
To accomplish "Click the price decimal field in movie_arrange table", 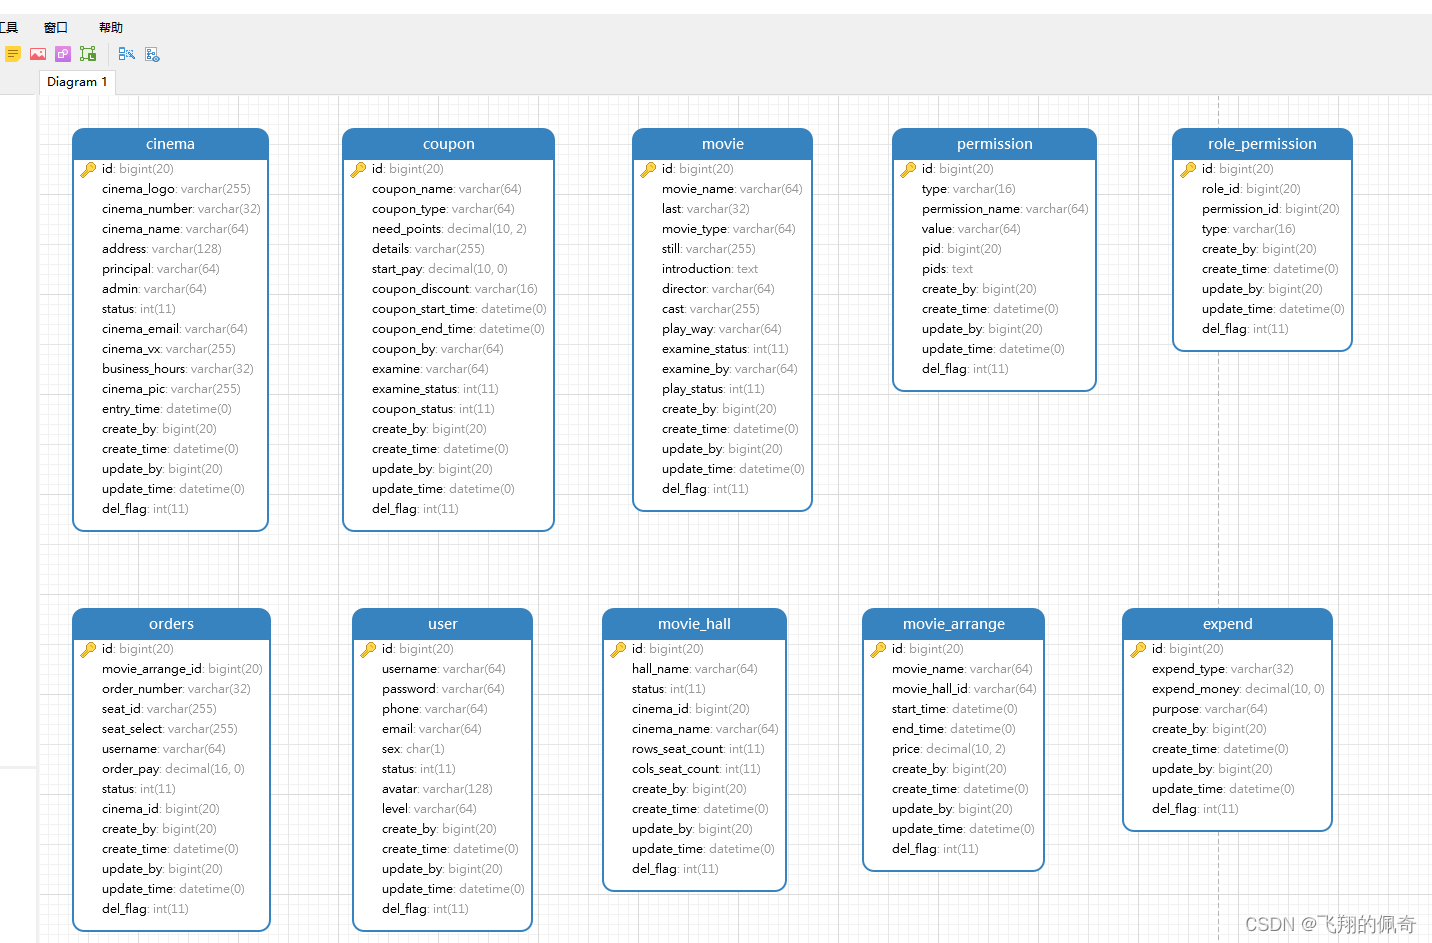I will (949, 749).
